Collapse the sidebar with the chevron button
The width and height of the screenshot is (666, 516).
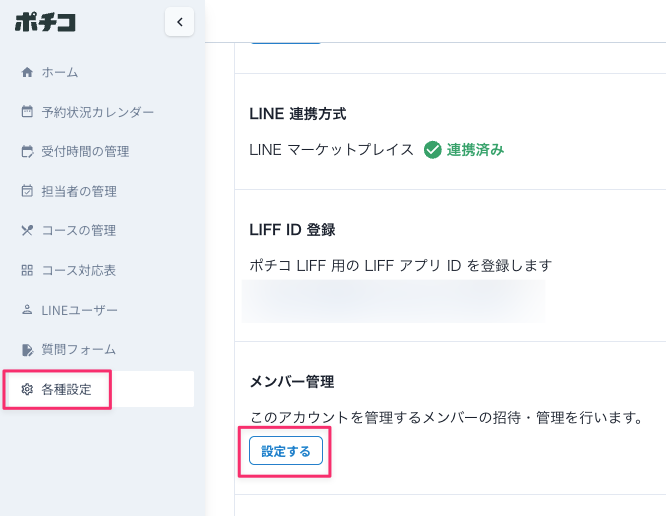pos(180,22)
